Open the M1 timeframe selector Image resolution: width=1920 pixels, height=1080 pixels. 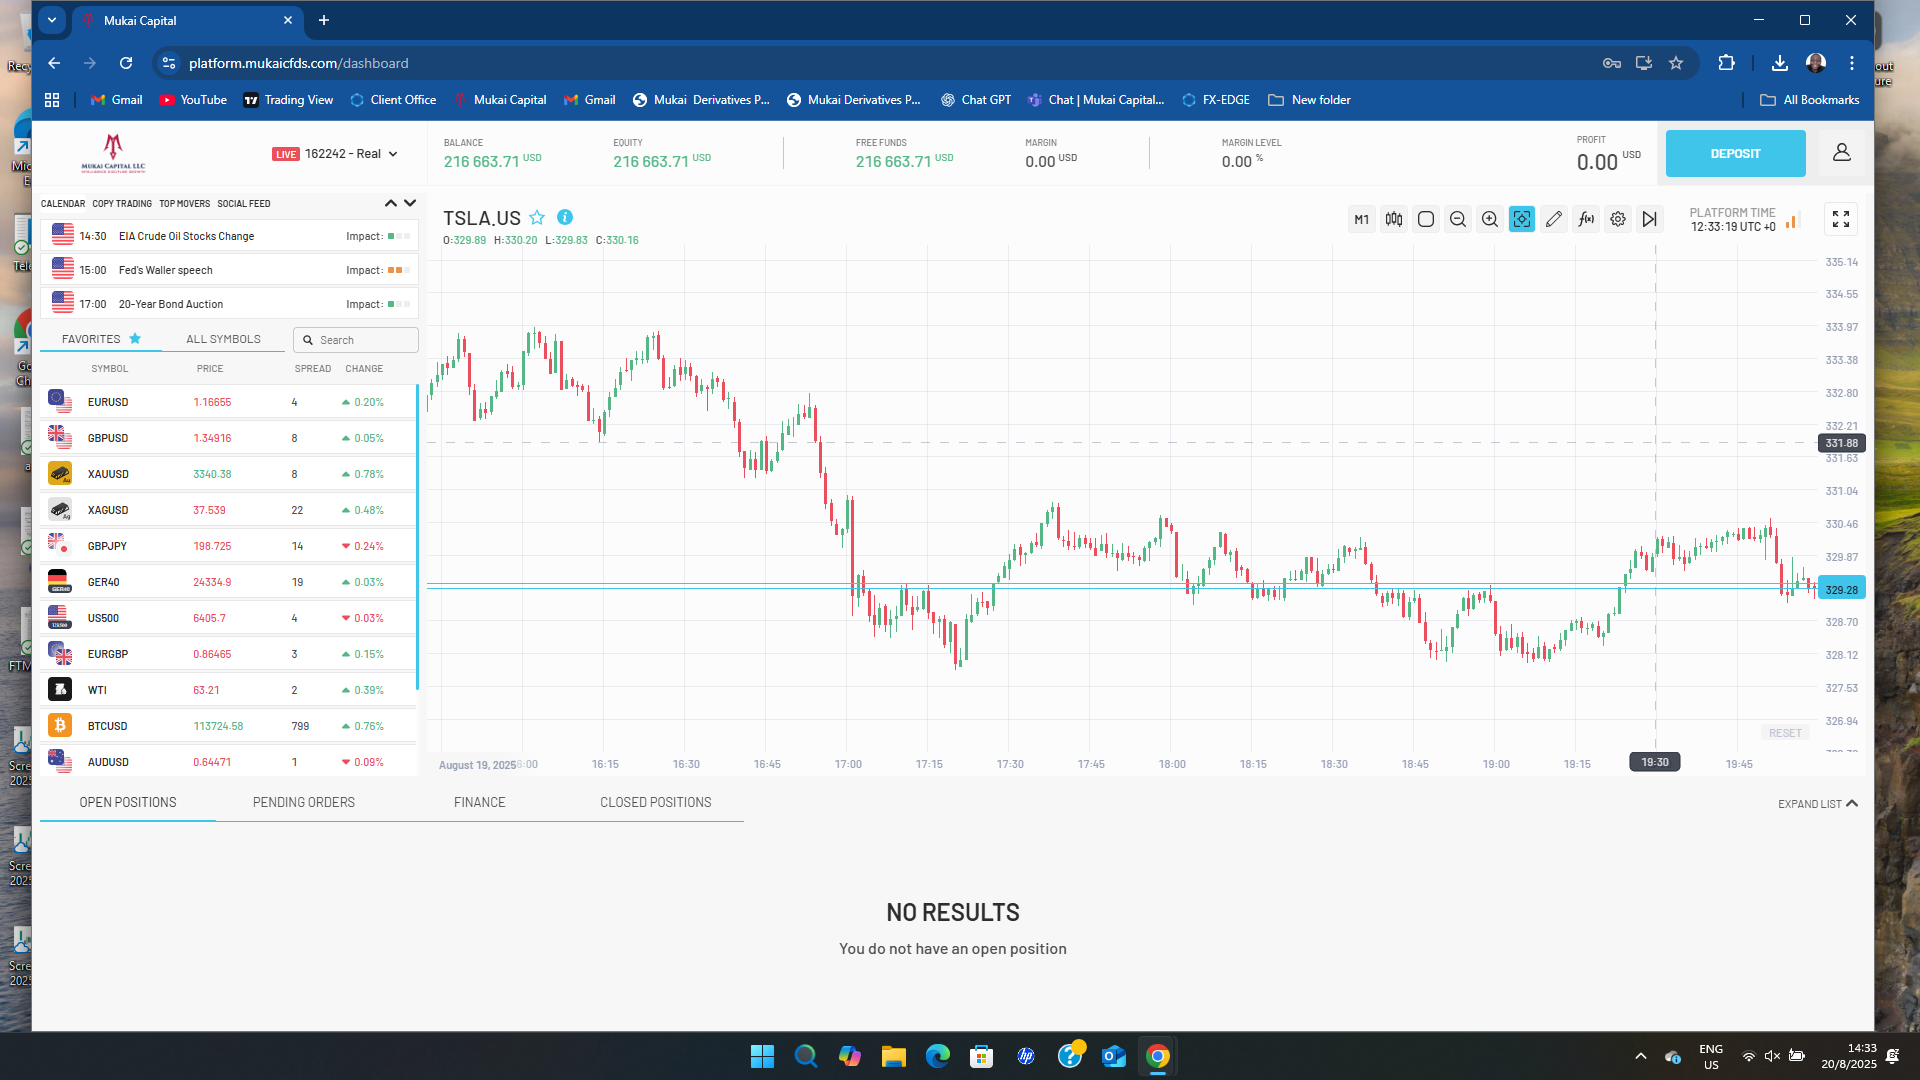1361,219
